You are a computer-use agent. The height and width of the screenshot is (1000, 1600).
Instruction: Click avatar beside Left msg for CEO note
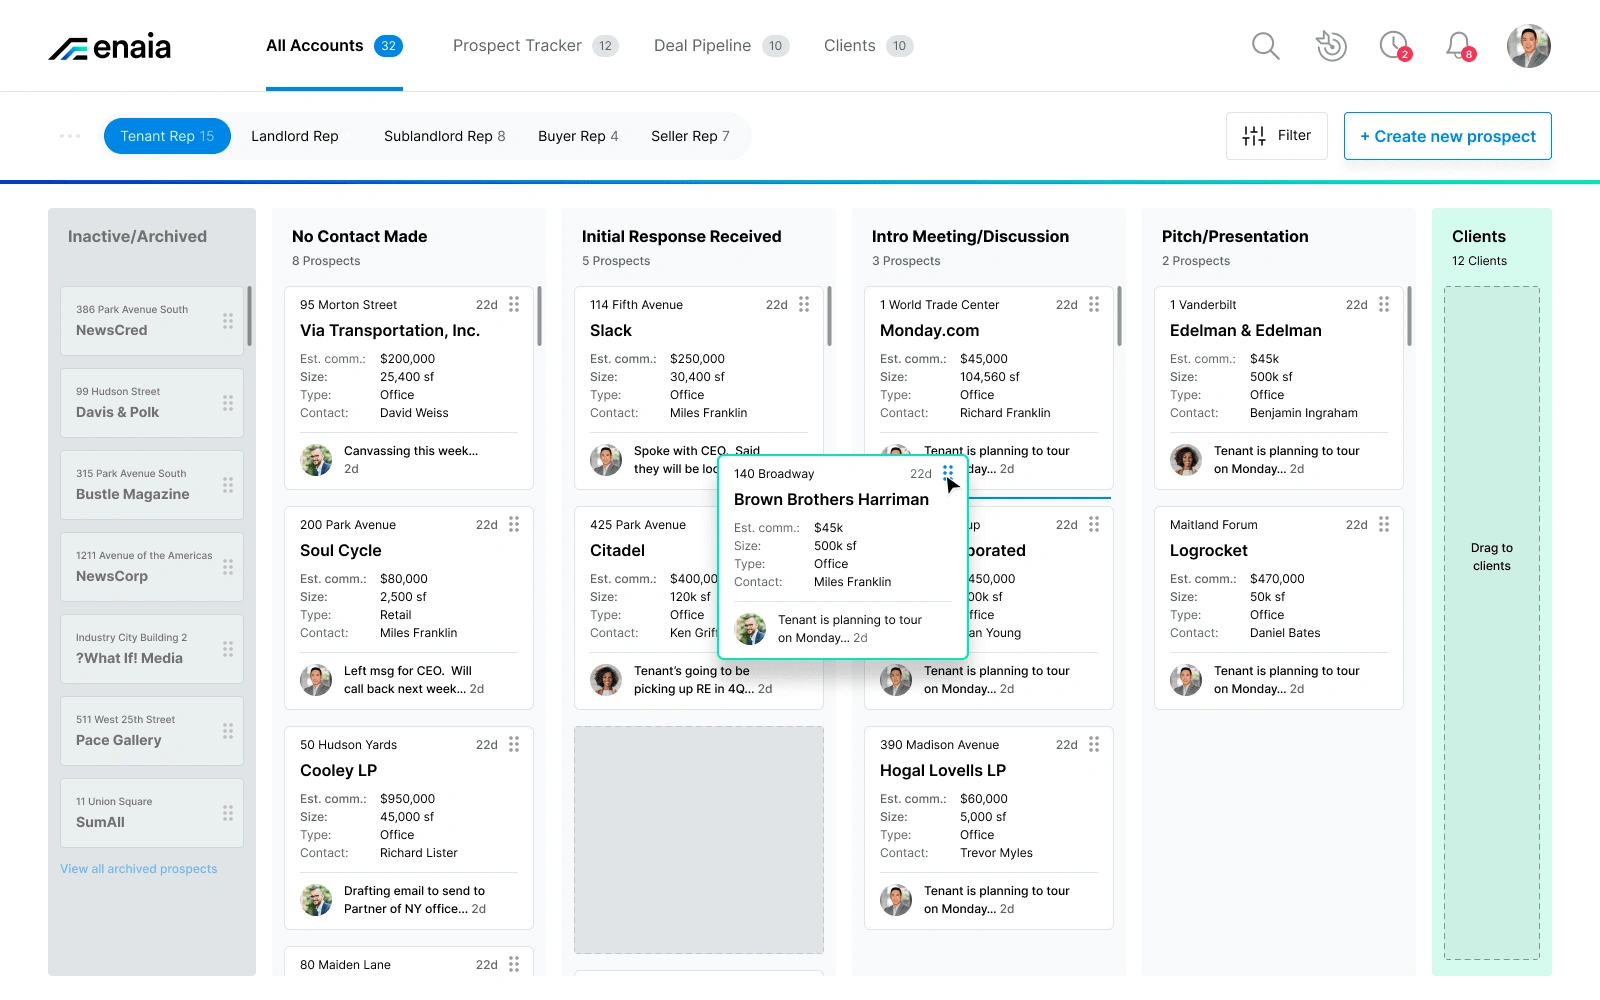coord(316,680)
